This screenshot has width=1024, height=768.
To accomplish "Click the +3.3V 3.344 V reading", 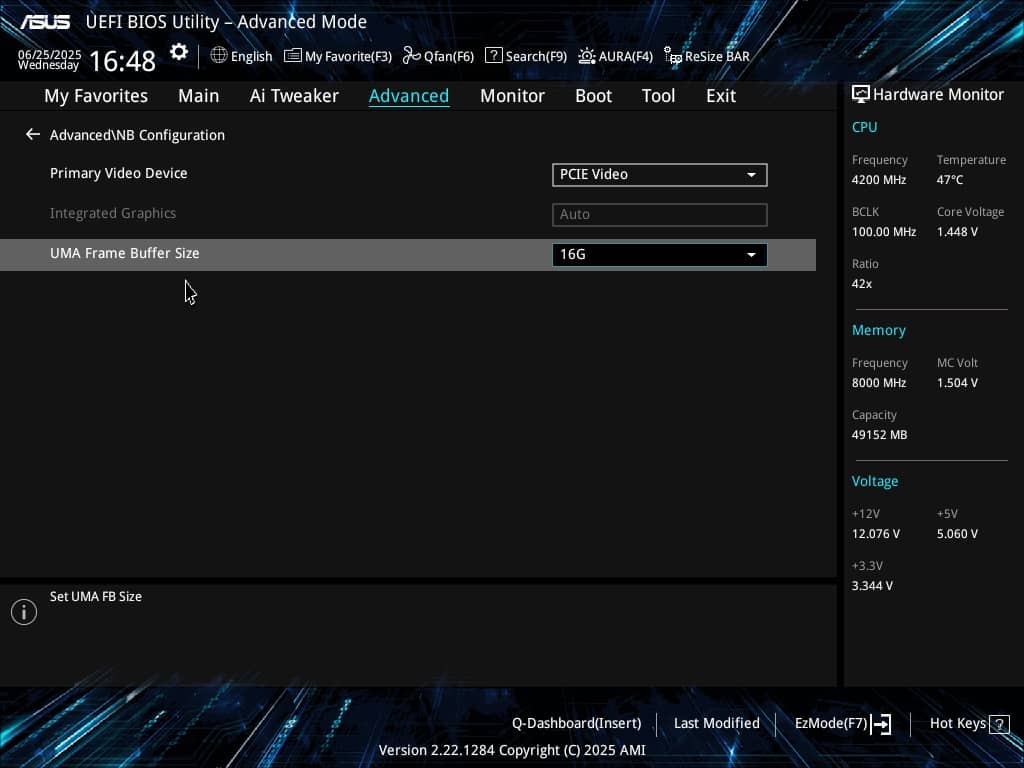I will pyautogui.click(x=872, y=586).
